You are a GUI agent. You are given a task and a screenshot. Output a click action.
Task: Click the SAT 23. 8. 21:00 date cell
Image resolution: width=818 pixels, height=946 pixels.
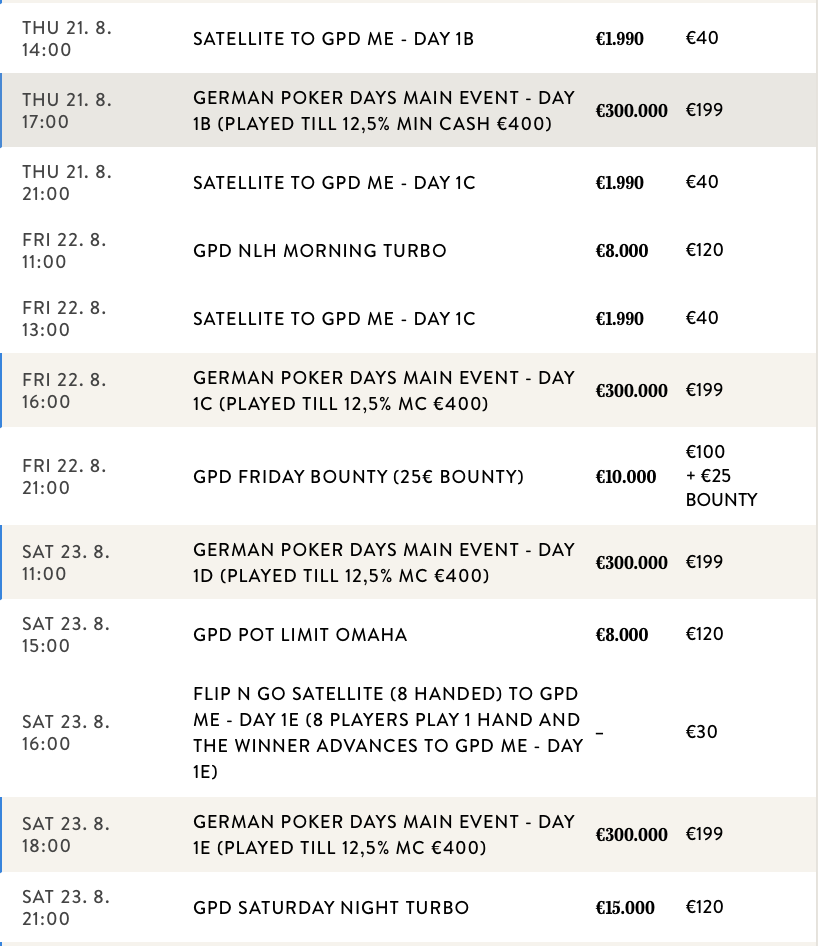coord(66,908)
